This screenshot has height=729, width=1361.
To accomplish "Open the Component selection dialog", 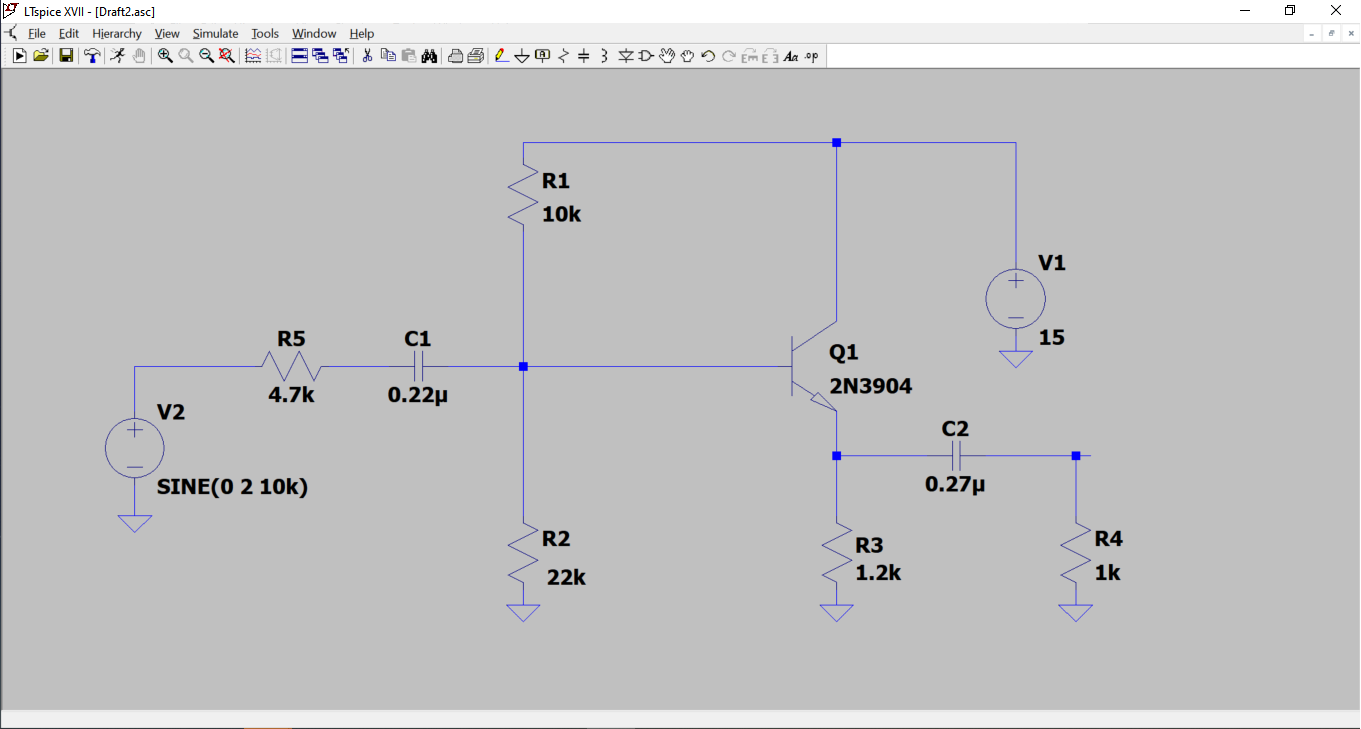I will pyautogui.click(x=645, y=55).
